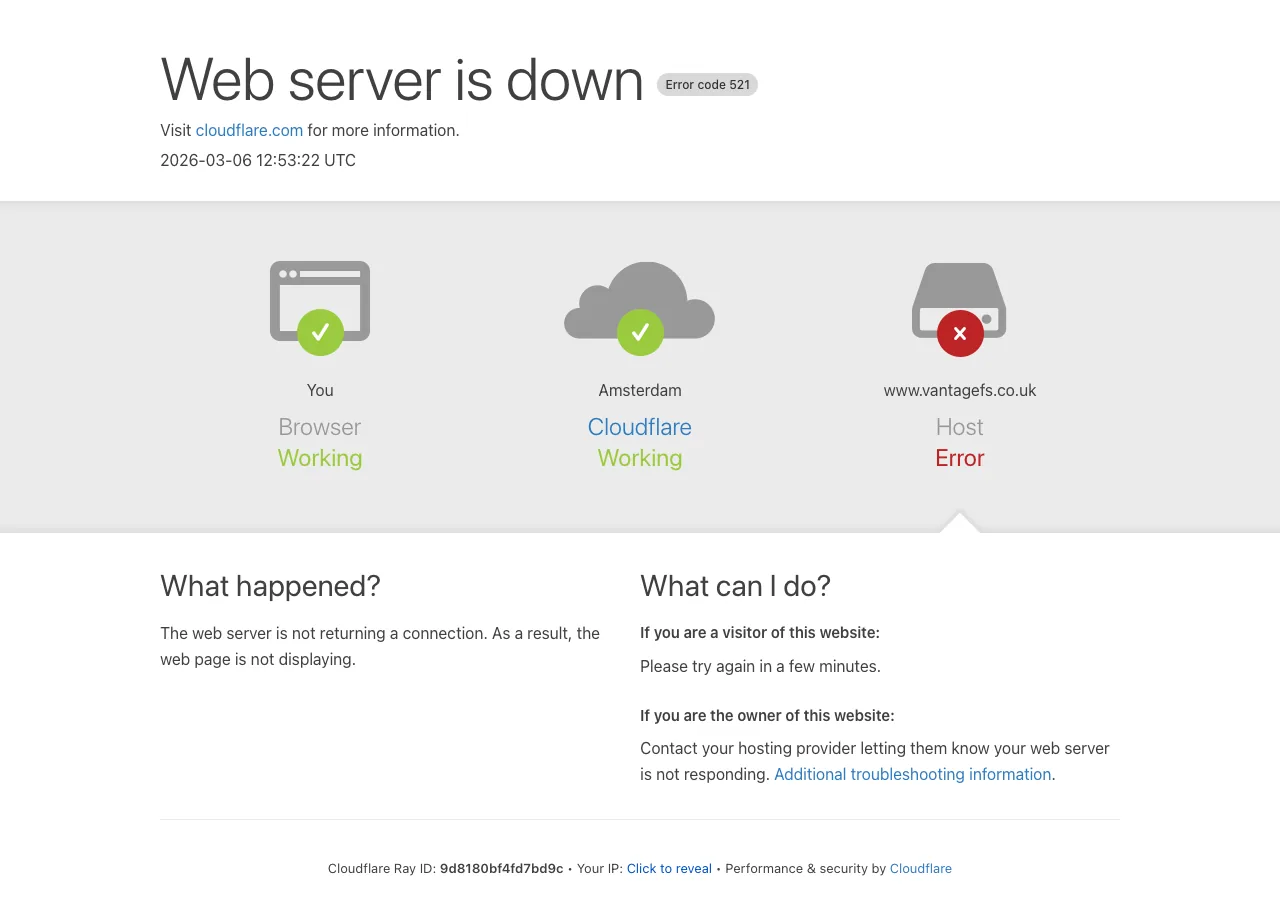Image resolution: width=1280 pixels, height=900 pixels.
Task: Click the What can I do? heading
Action: click(x=735, y=586)
